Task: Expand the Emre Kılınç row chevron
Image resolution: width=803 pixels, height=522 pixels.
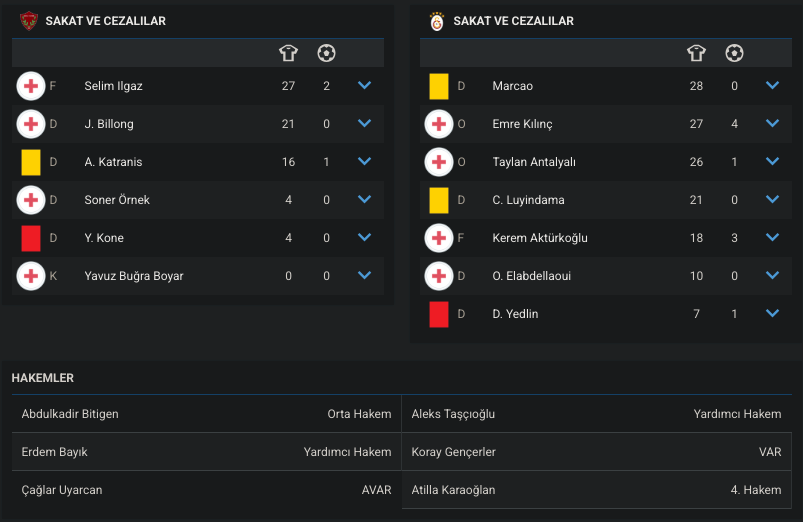Action: [772, 123]
